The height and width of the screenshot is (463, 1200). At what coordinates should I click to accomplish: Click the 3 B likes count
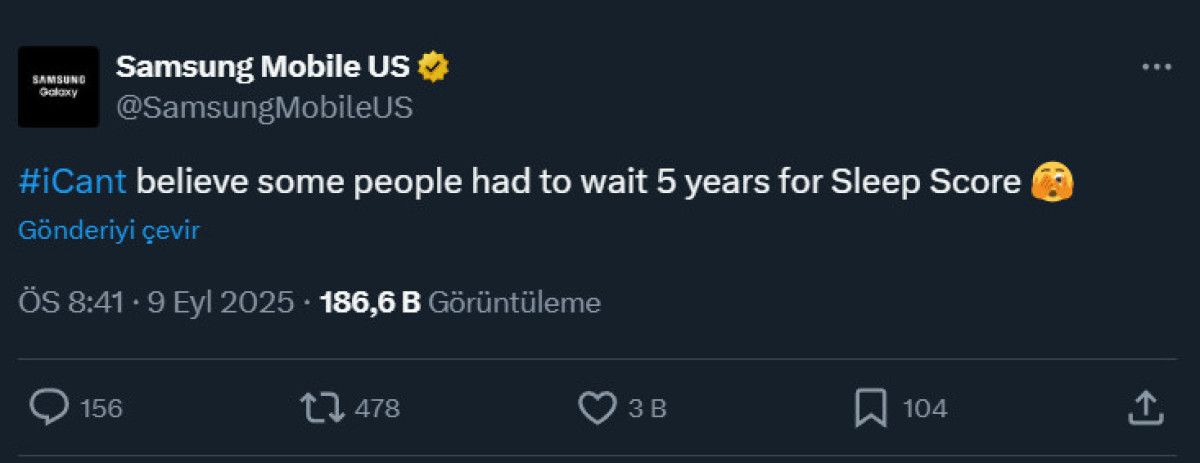tap(650, 409)
